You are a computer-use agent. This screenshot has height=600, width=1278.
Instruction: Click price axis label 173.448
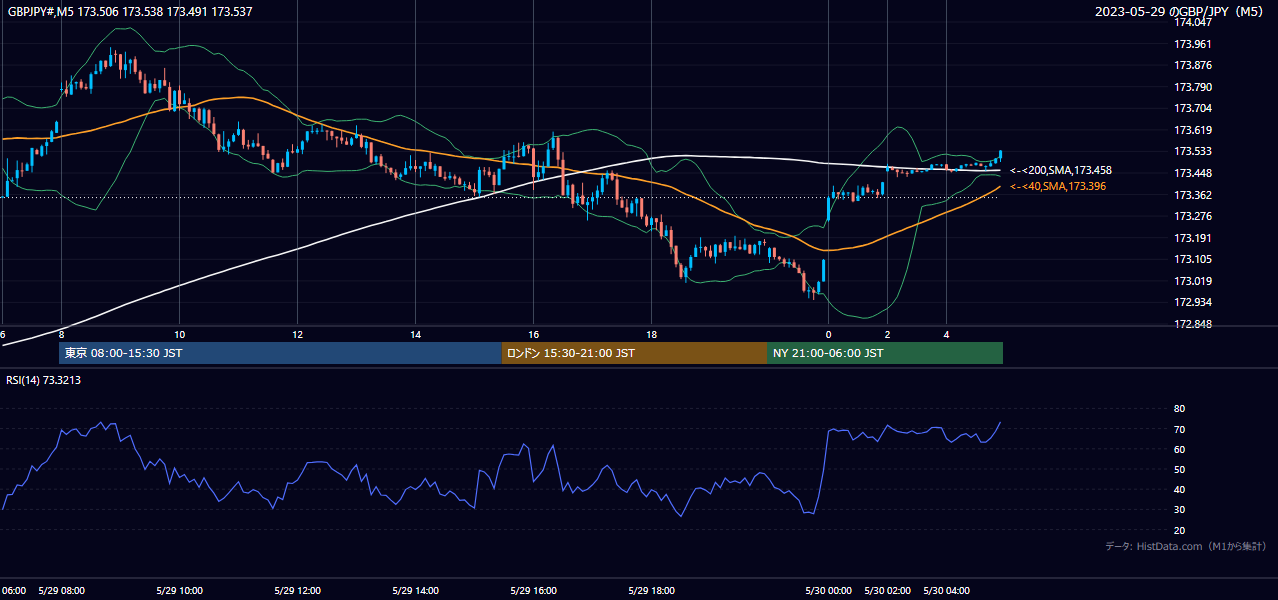1193,173
